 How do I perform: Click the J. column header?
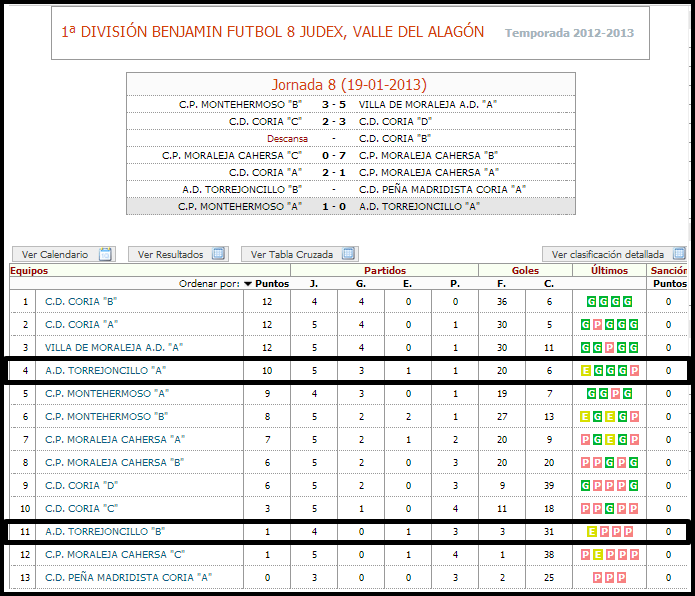click(314, 284)
